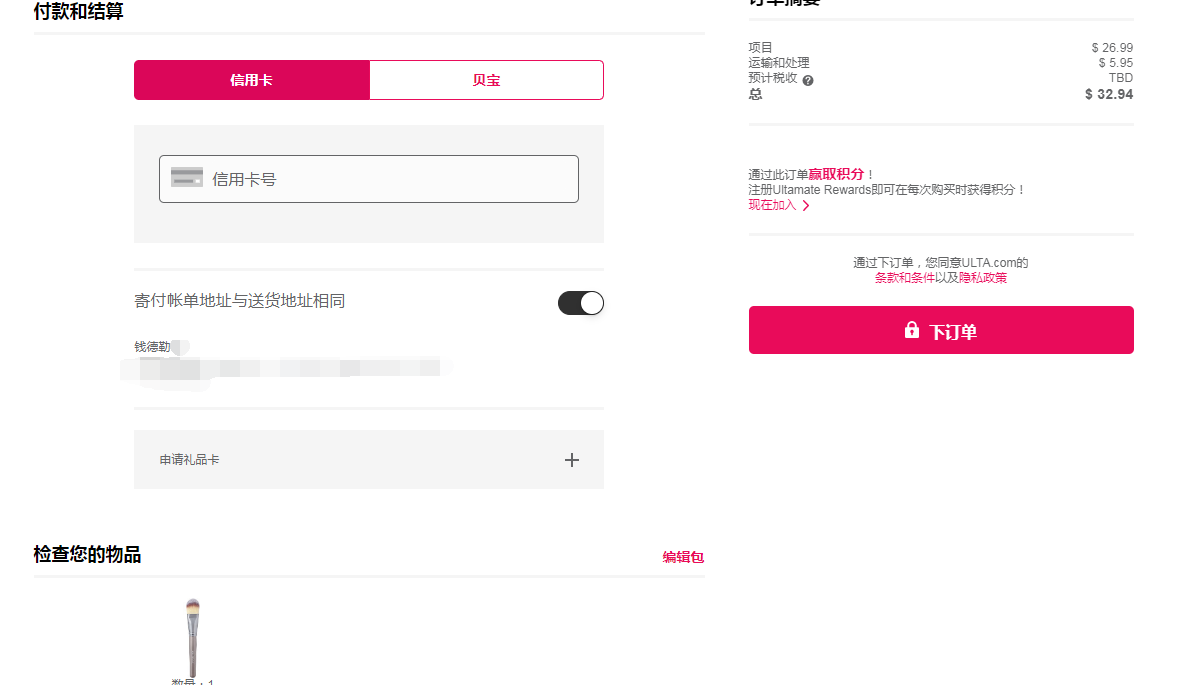Click the 付款和结算 section heading
The width and height of the screenshot is (1181, 685).
pos(79,12)
